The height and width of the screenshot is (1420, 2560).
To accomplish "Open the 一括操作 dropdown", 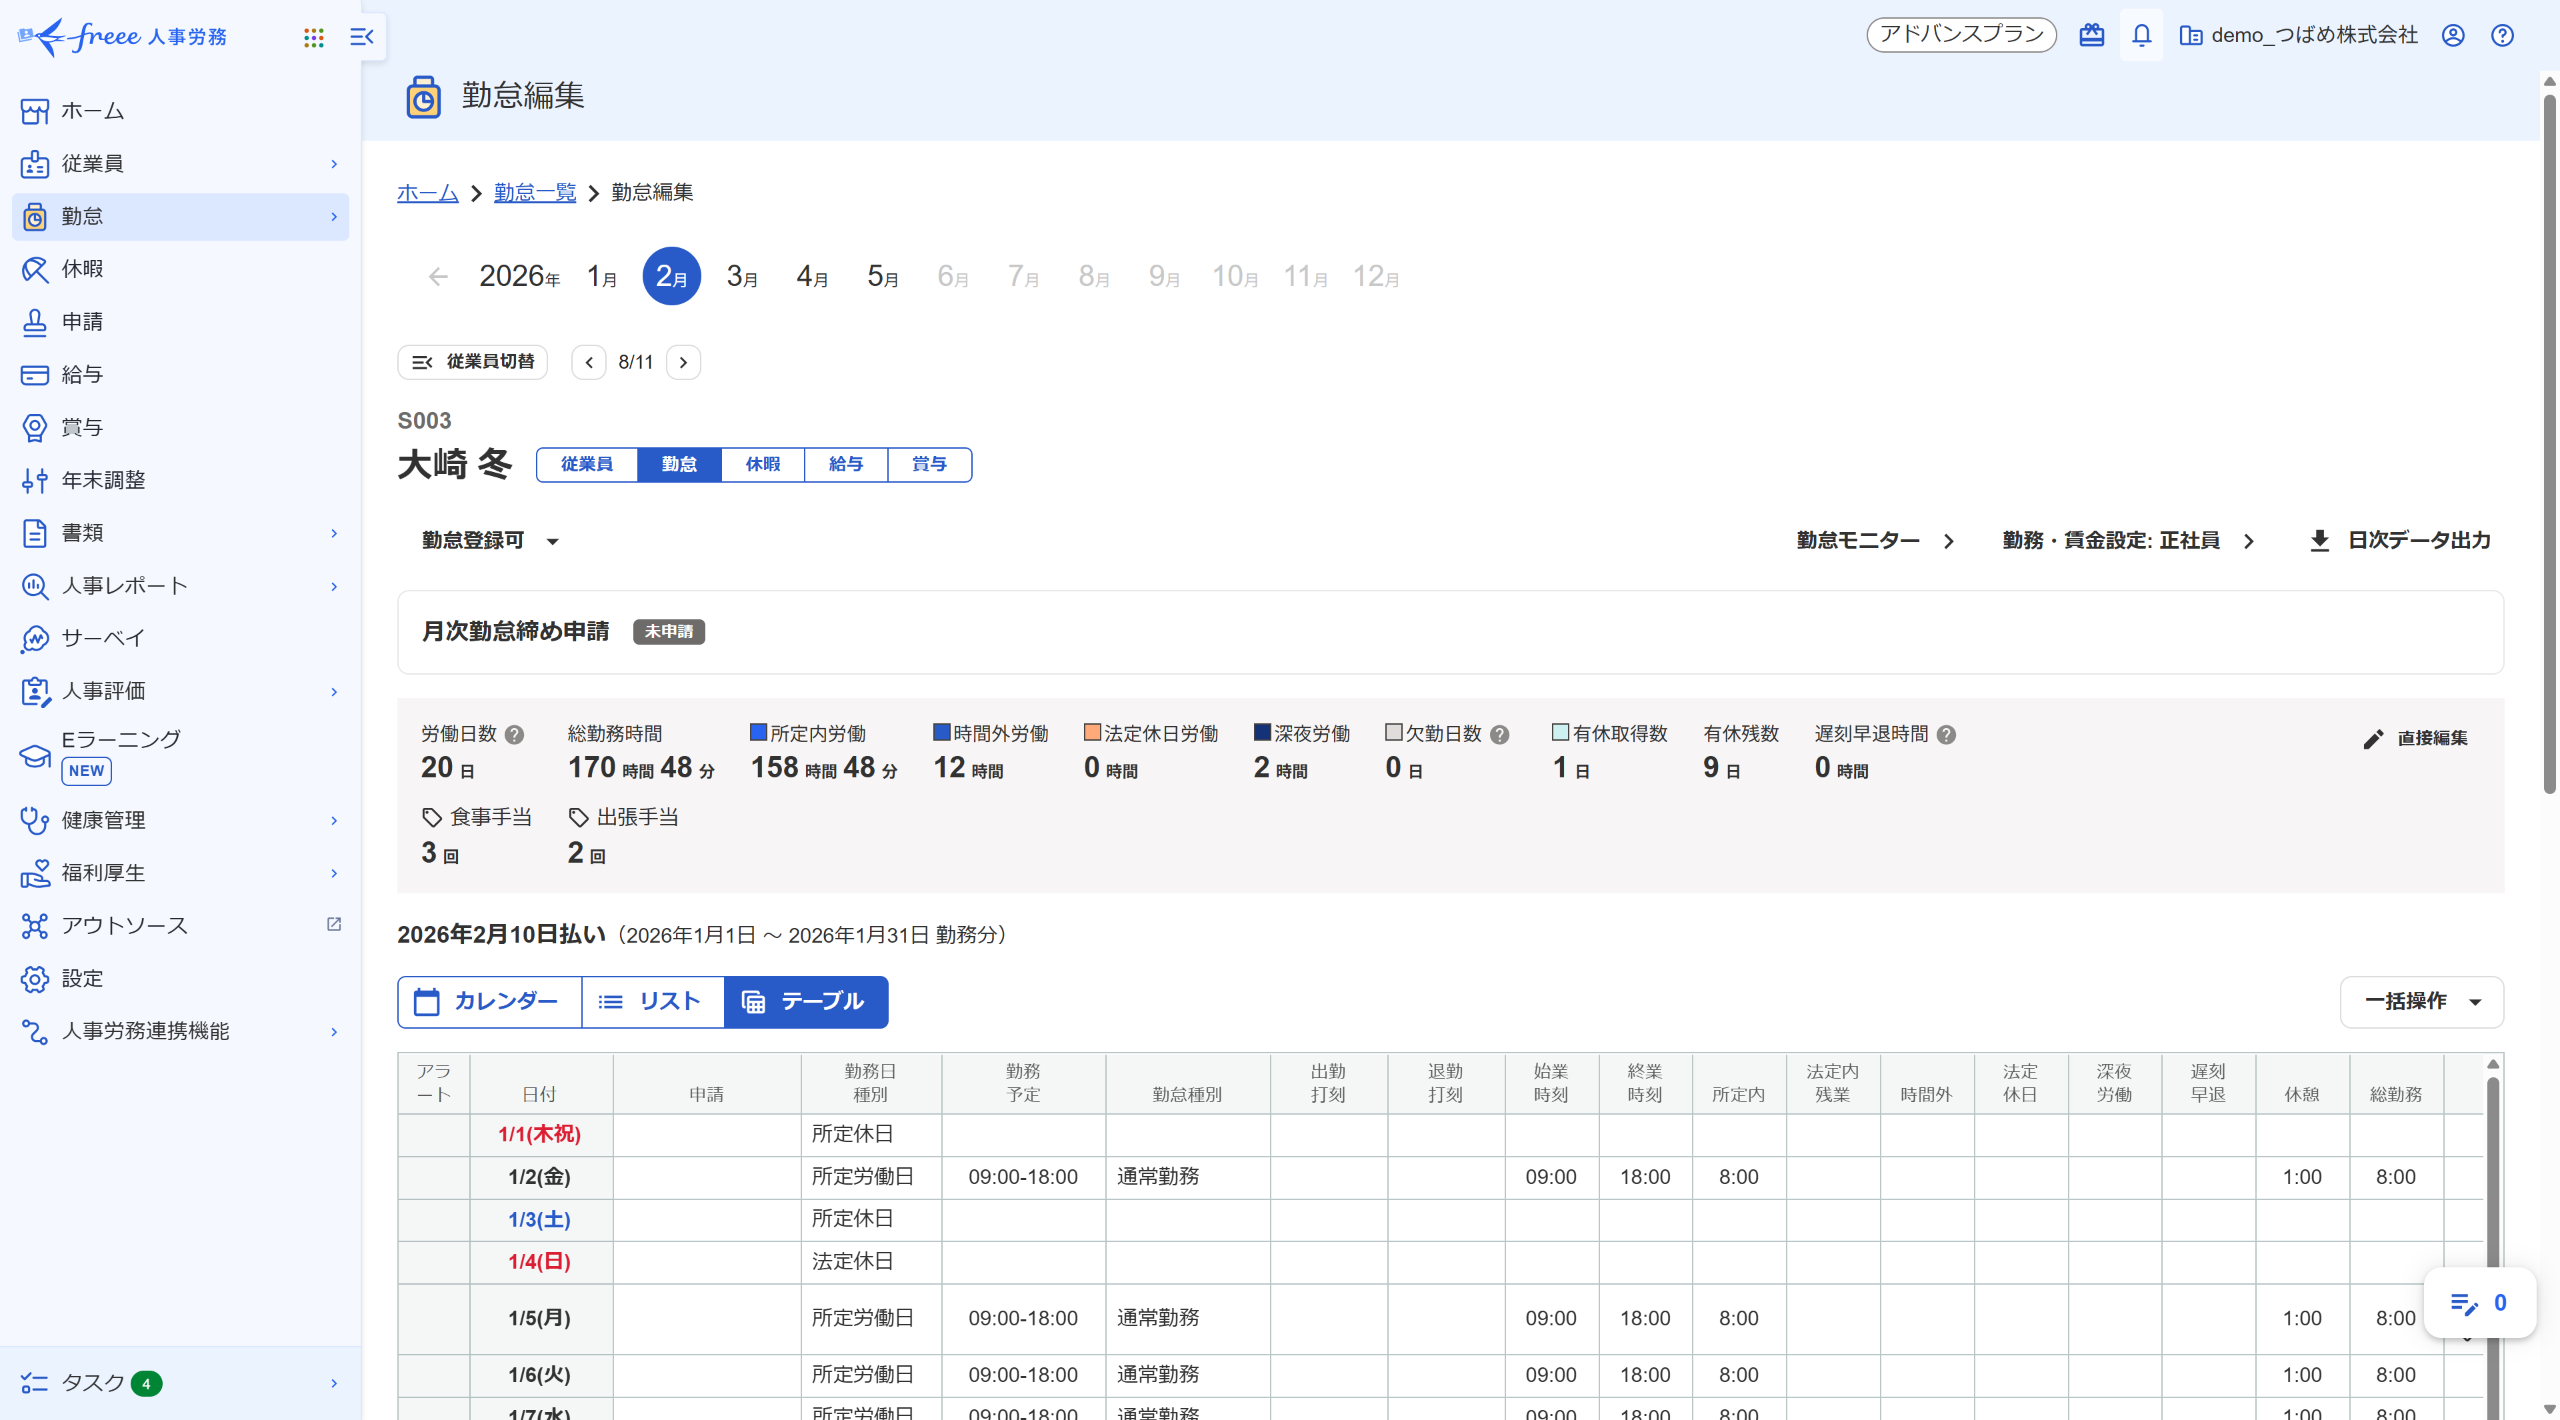I will tap(2421, 1002).
